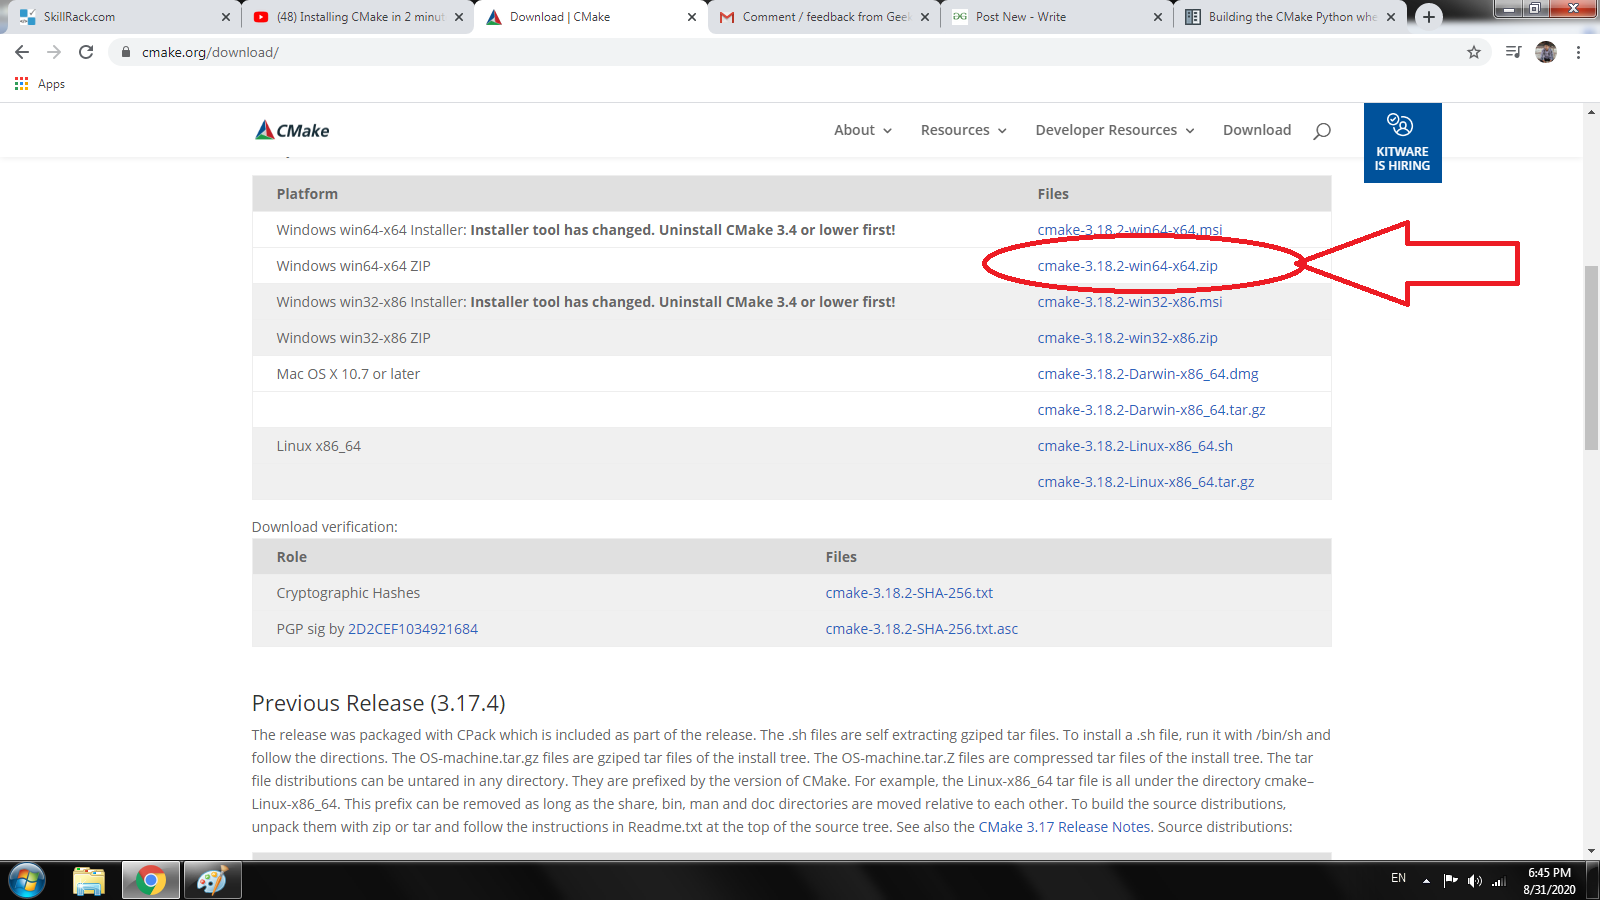Click the scrollbar down arrow
The width and height of the screenshot is (1600, 900).
tap(1591, 851)
